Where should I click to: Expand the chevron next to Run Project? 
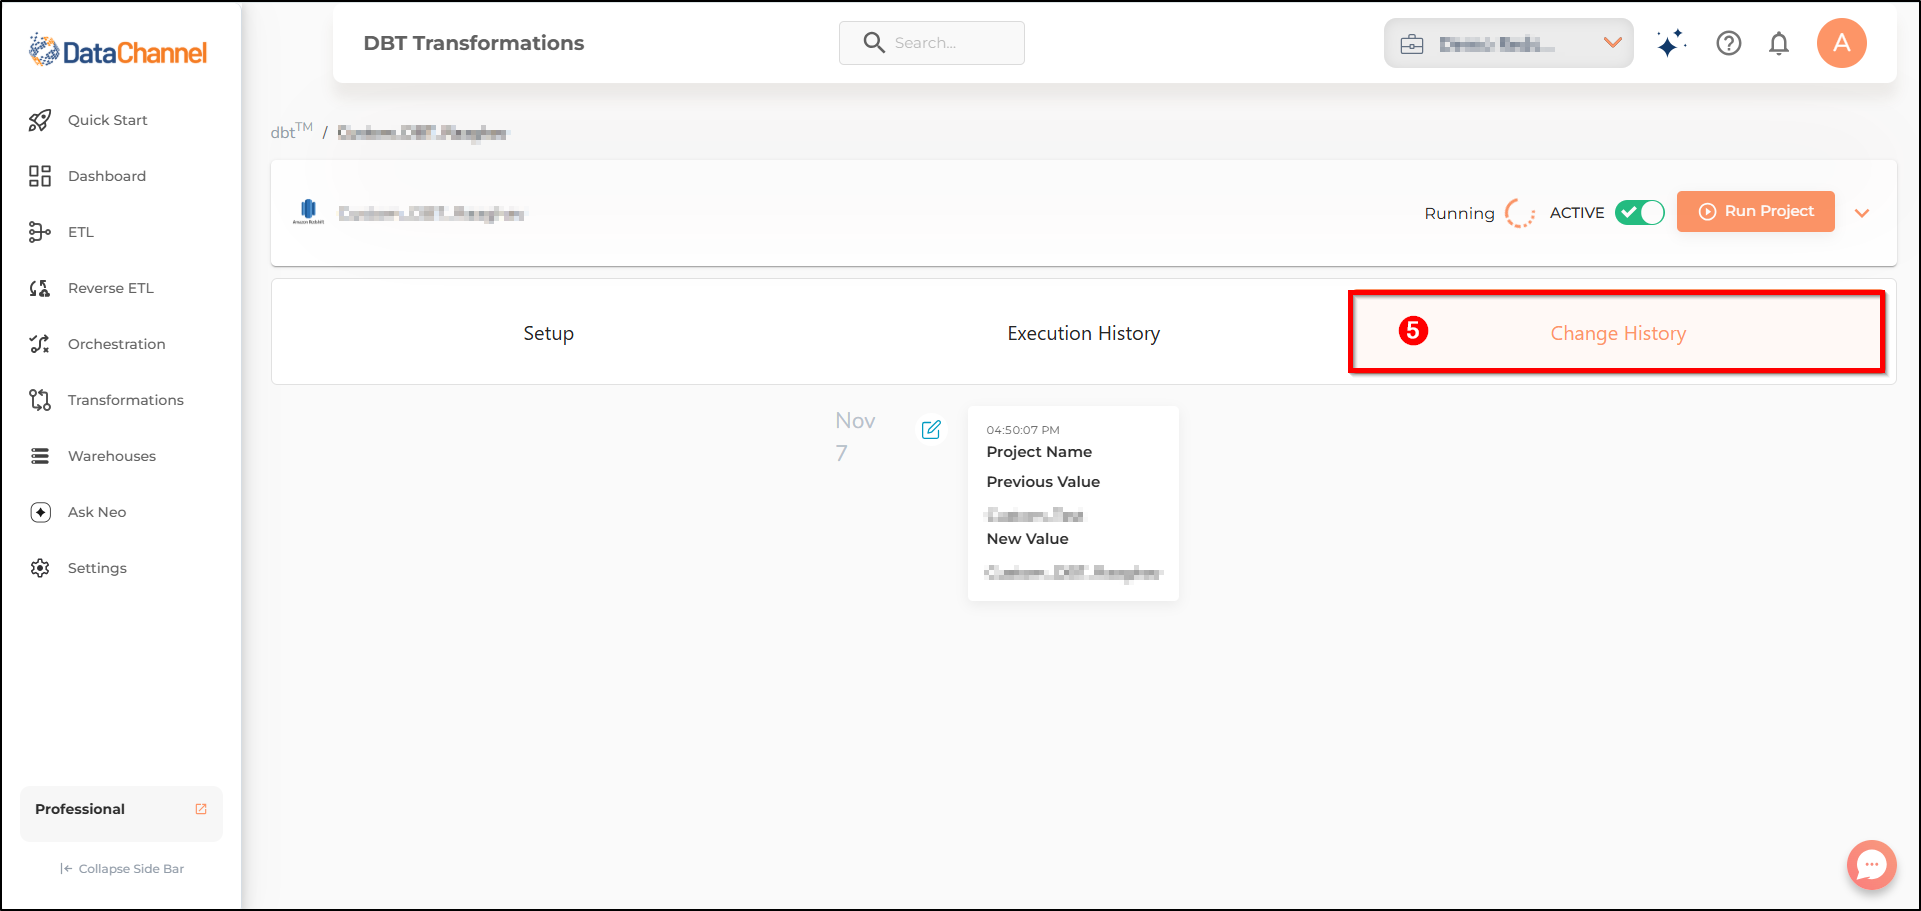click(x=1862, y=213)
